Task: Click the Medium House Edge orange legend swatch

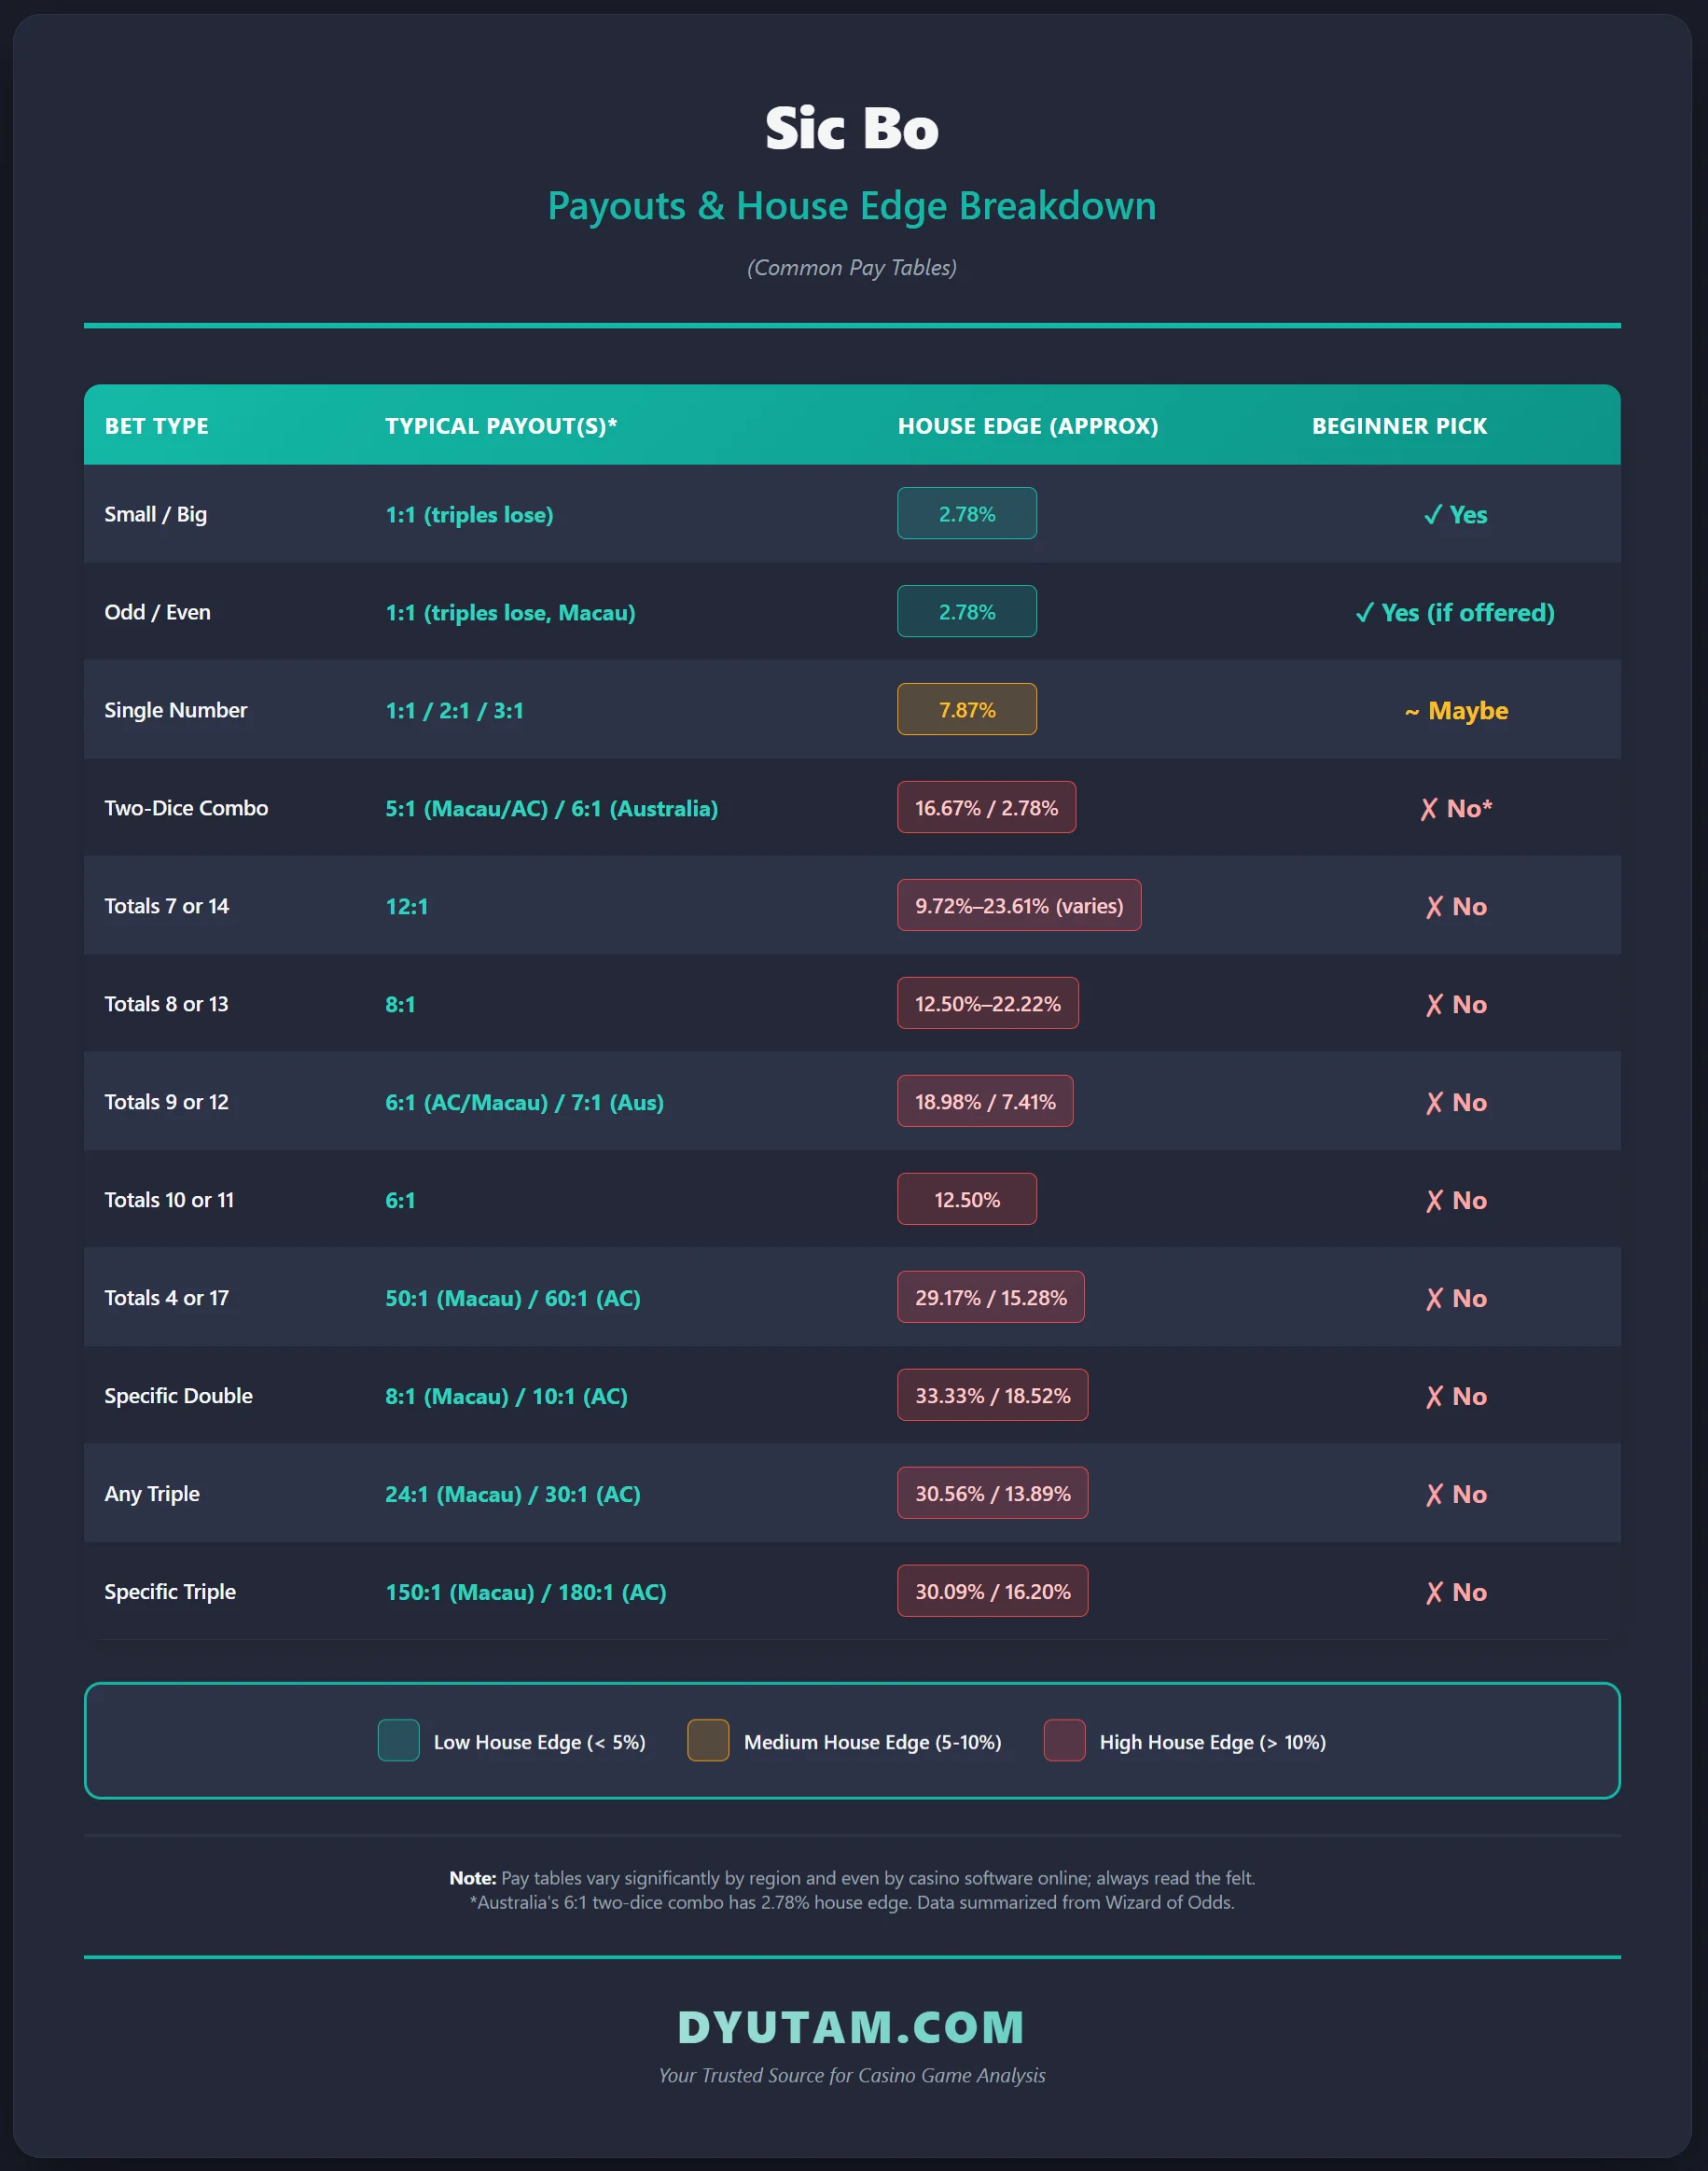Action: [x=708, y=1741]
